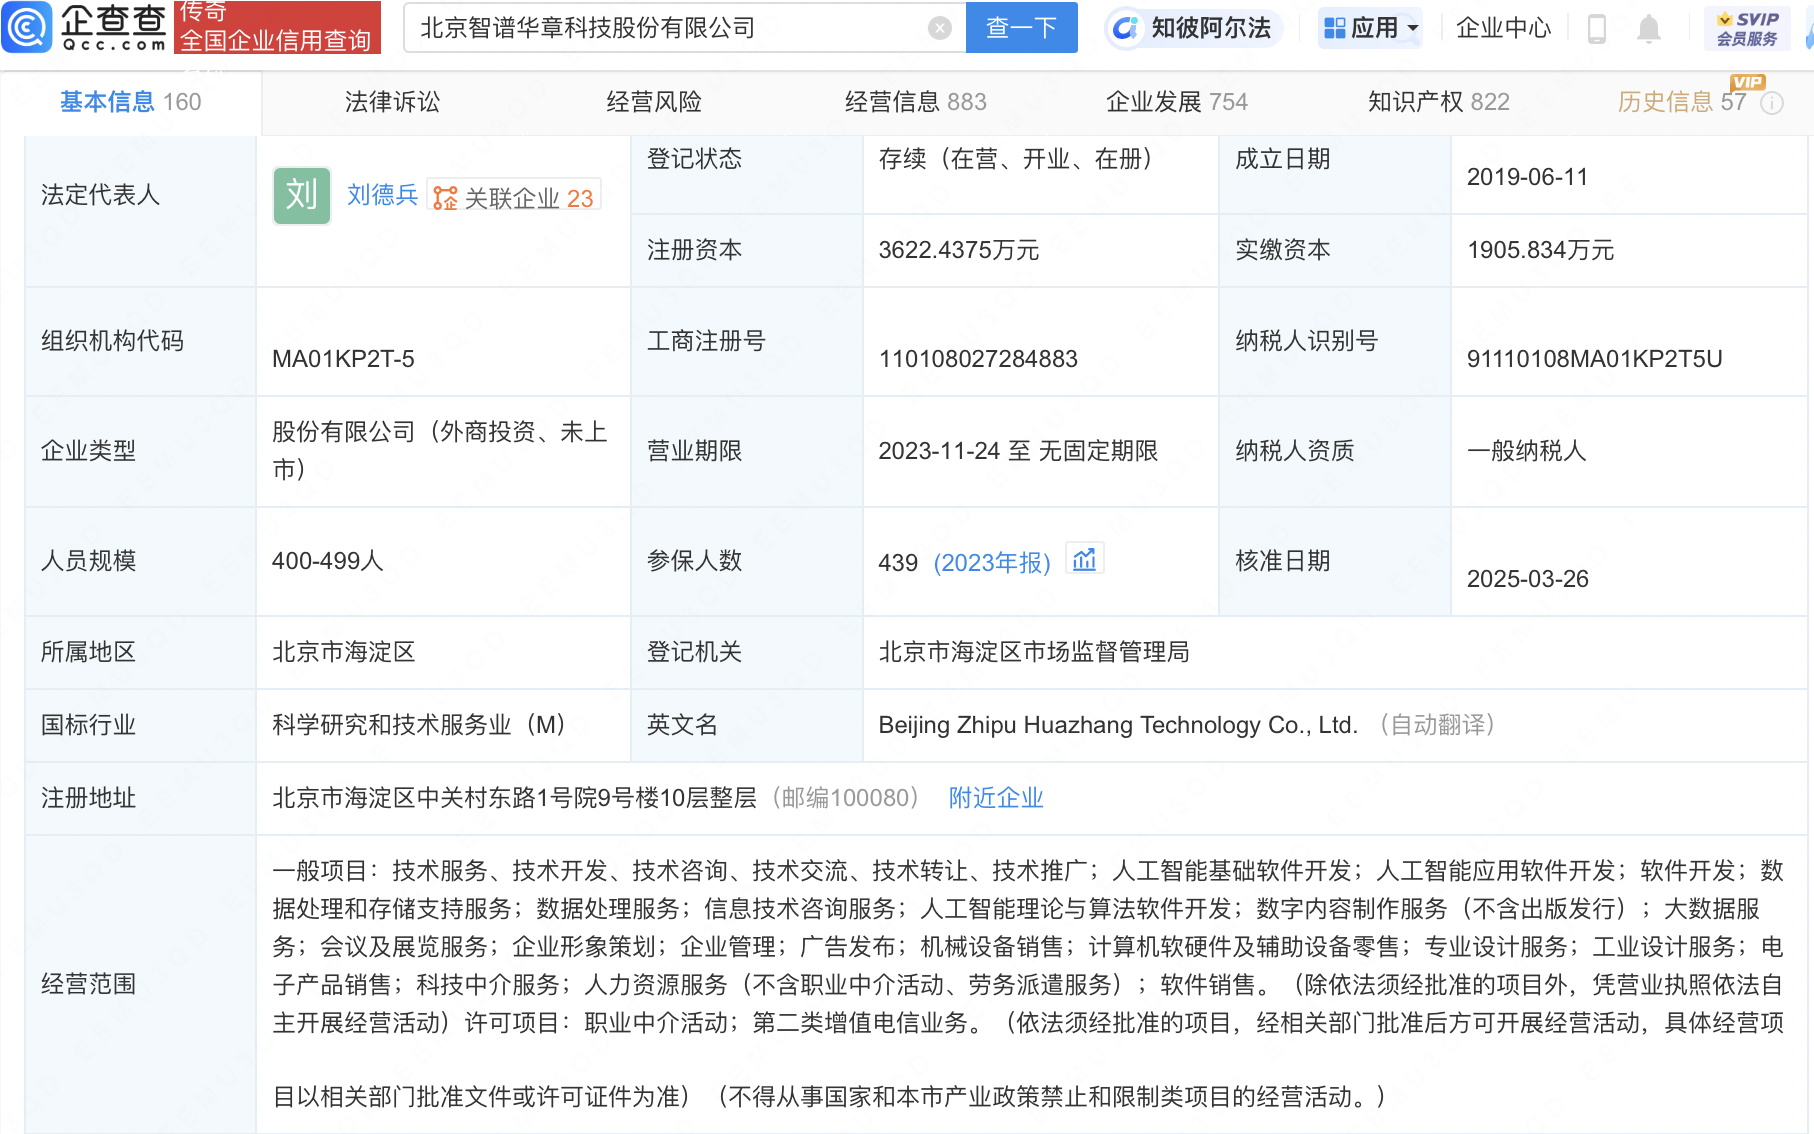Click the Qcc 企查查 logo icon
The height and width of the screenshot is (1134, 1814).
tap(26, 27)
